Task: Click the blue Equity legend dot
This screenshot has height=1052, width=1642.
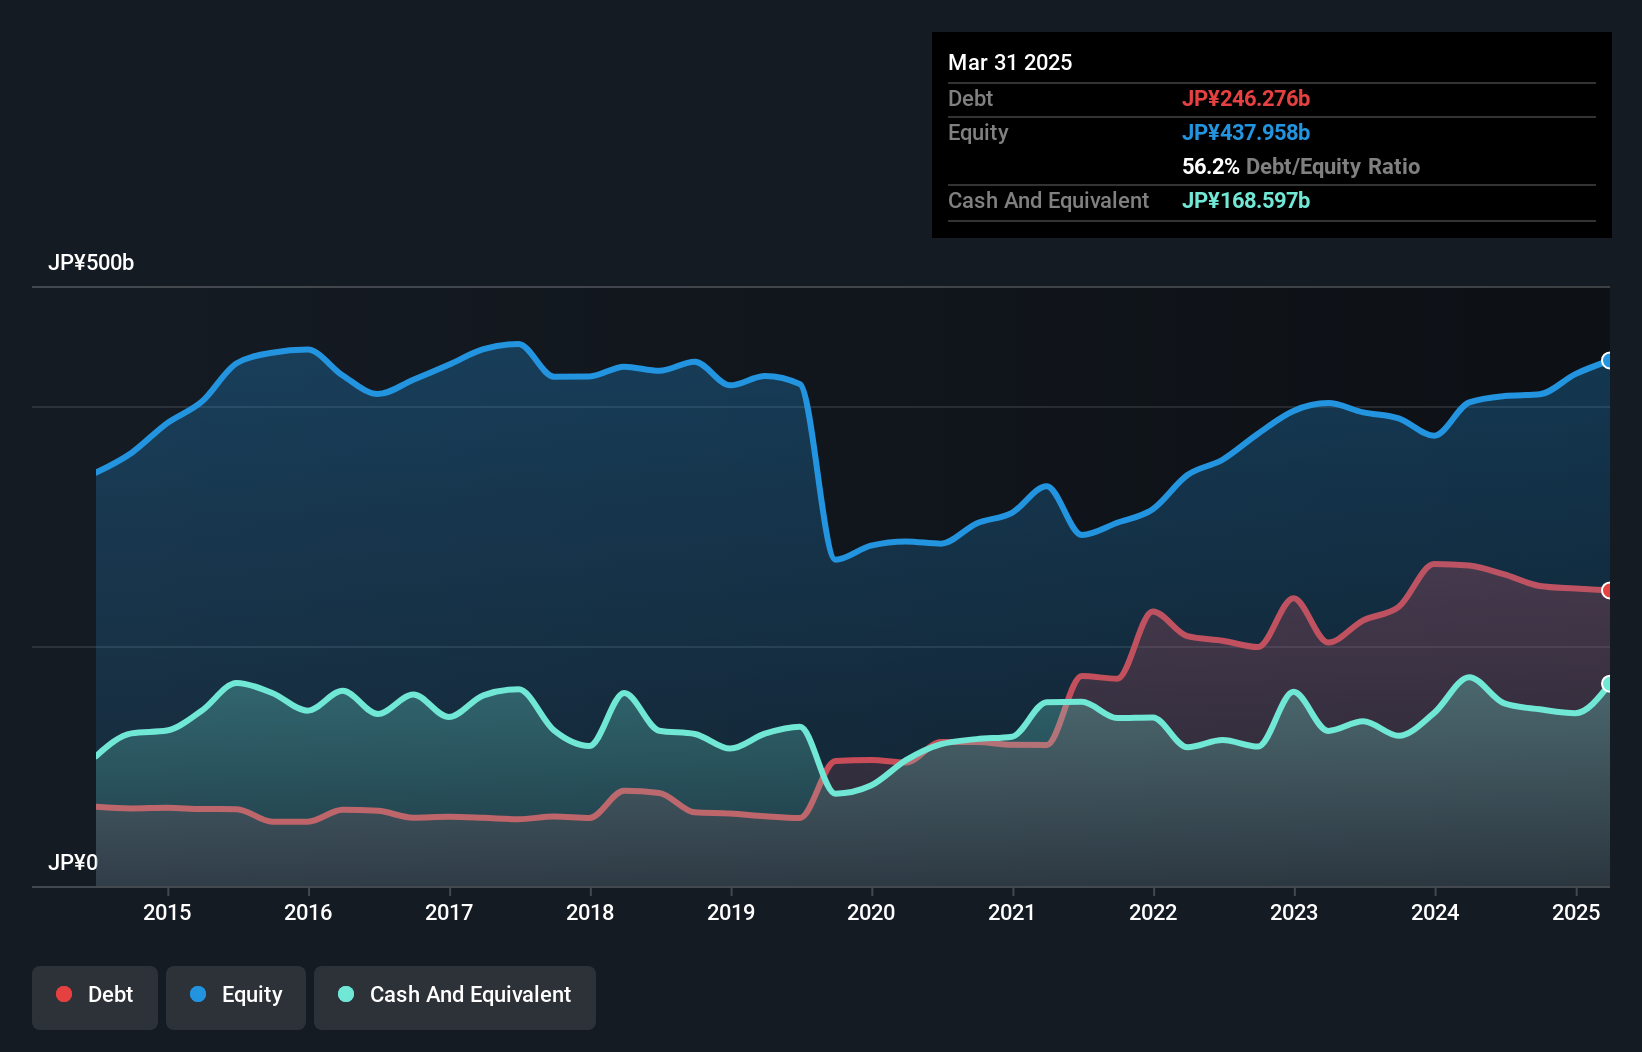Action: coord(198,994)
